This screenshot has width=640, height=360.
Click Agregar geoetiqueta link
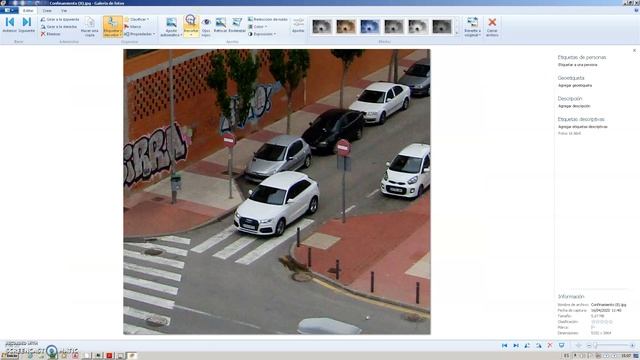575,85
